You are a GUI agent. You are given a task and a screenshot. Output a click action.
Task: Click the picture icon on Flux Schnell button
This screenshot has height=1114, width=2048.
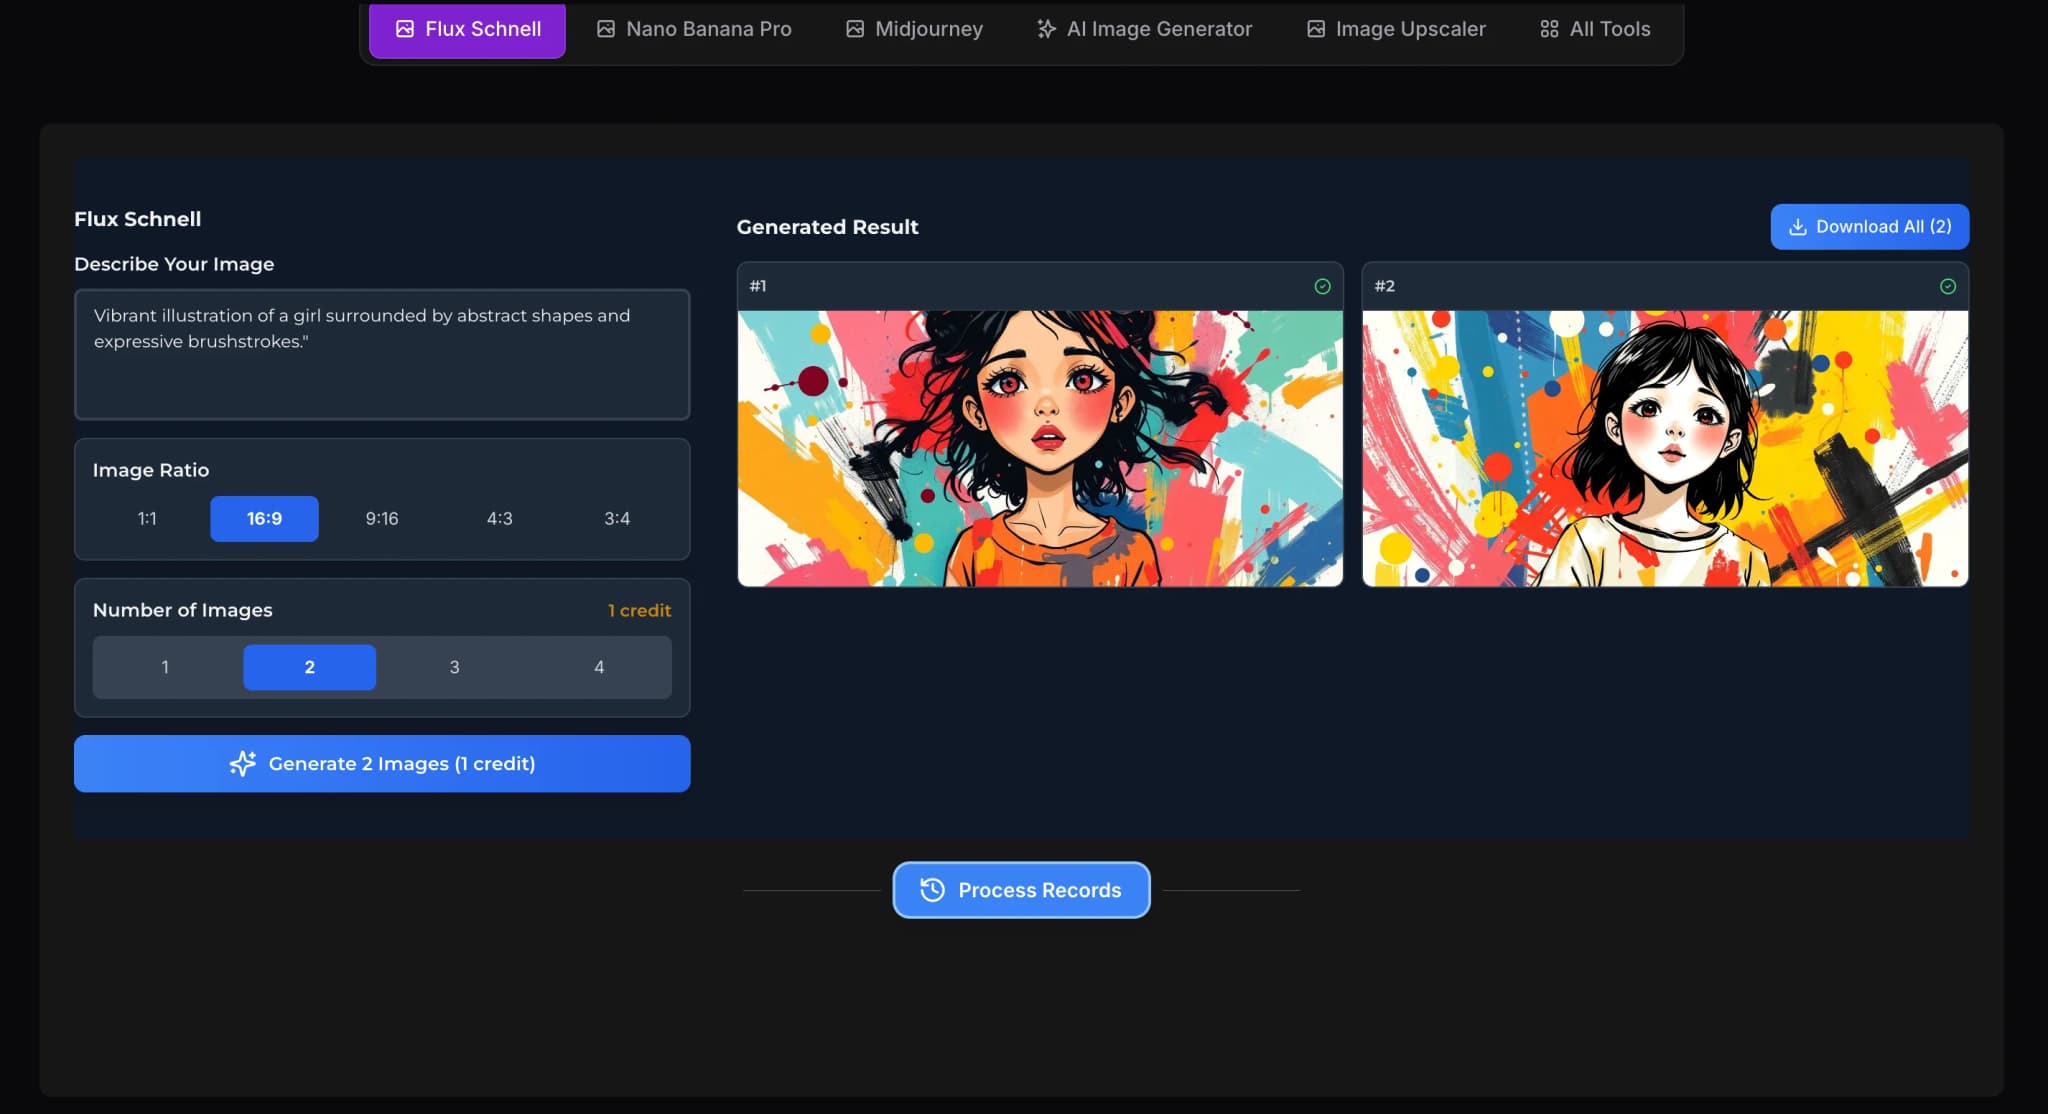click(405, 29)
